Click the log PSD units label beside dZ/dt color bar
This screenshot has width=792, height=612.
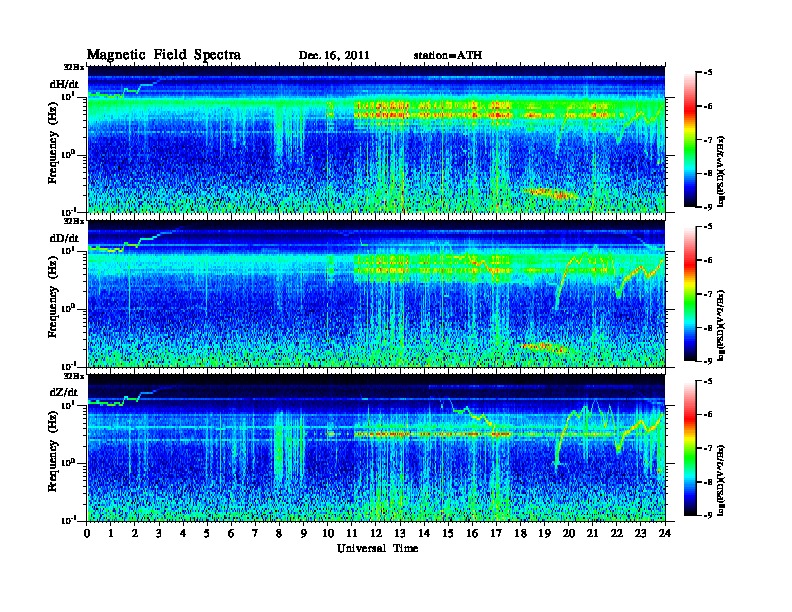pos(721,480)
